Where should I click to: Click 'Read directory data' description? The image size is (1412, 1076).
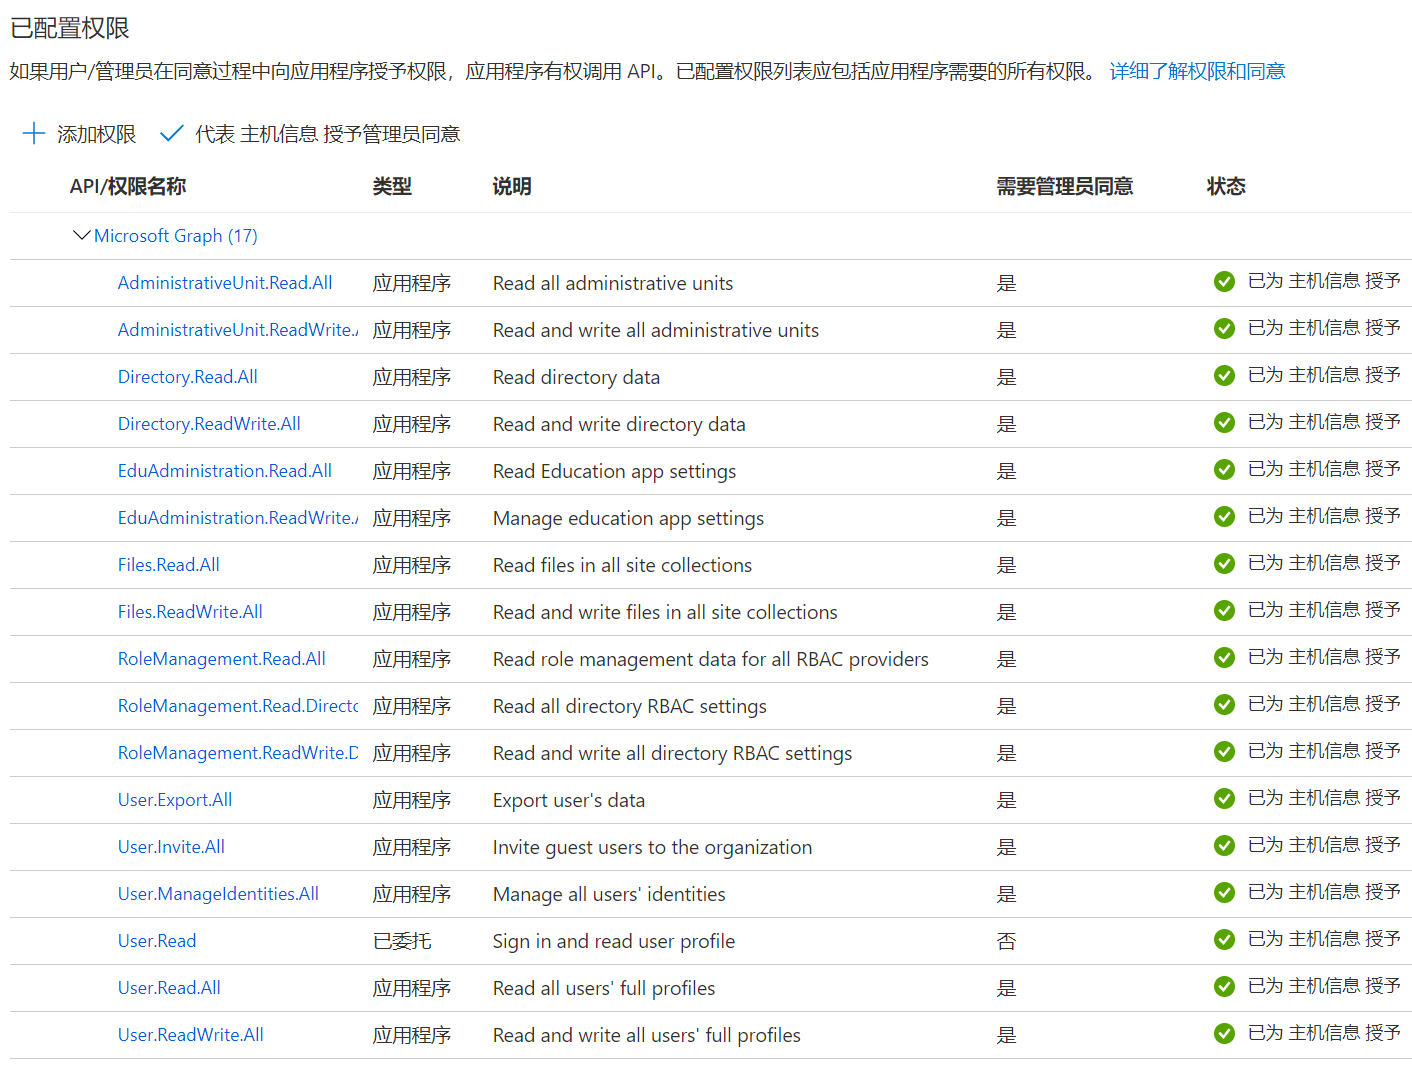tap(576, 377)
